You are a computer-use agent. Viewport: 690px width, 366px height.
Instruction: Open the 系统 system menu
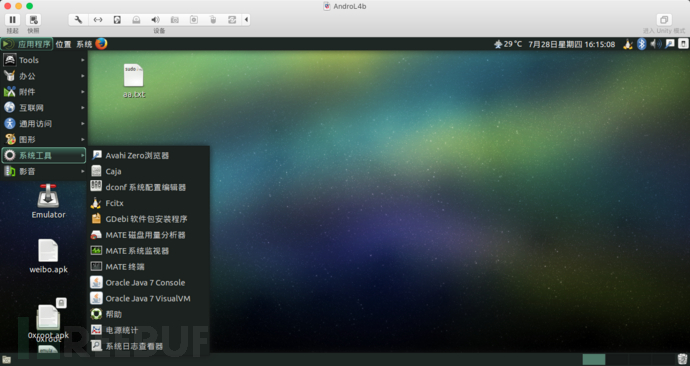click(84, 44)
